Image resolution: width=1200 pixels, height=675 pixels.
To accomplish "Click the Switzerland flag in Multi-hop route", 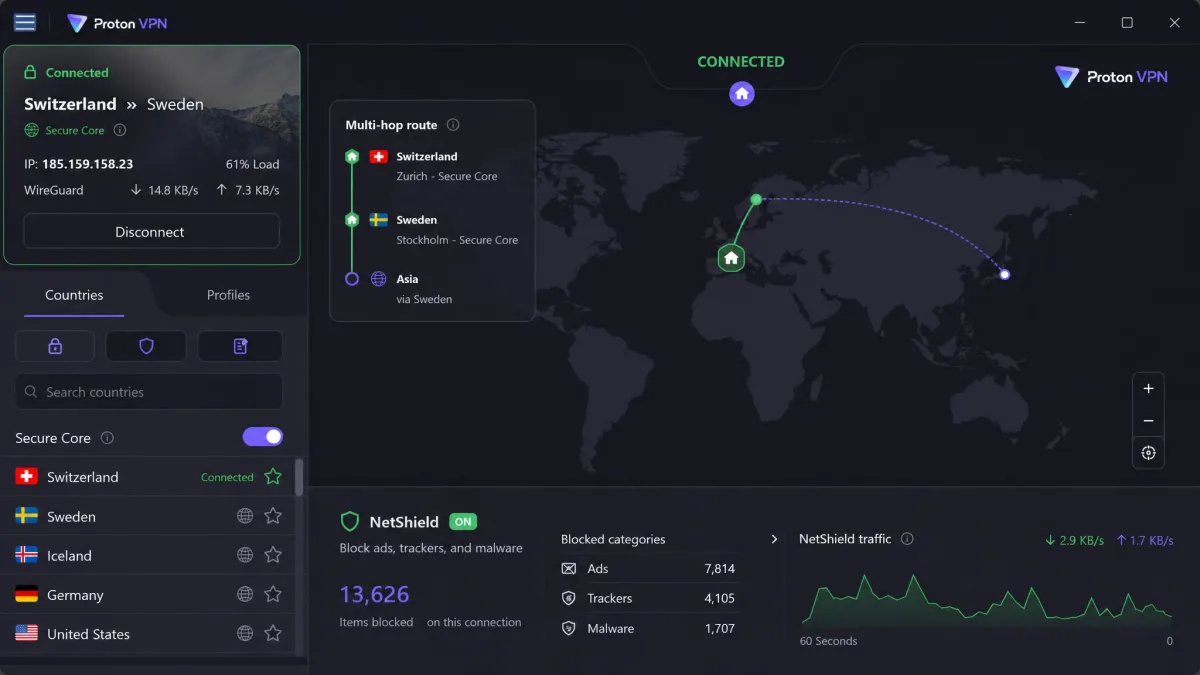I will click(x=379, y=157).
